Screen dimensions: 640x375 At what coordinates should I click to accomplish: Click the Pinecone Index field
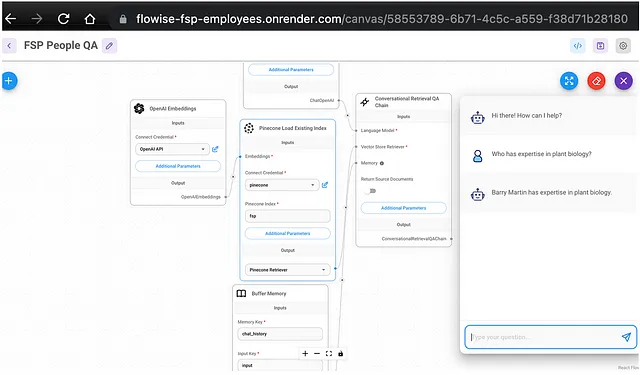pyautogui.click(x=288, y=216)
